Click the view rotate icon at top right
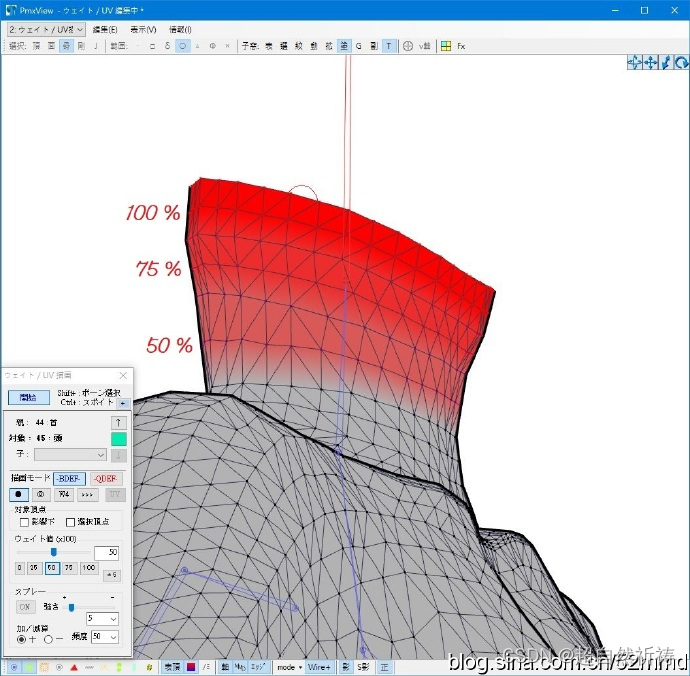This screenshot has height=676, width=690. click(x=681, y=62)
